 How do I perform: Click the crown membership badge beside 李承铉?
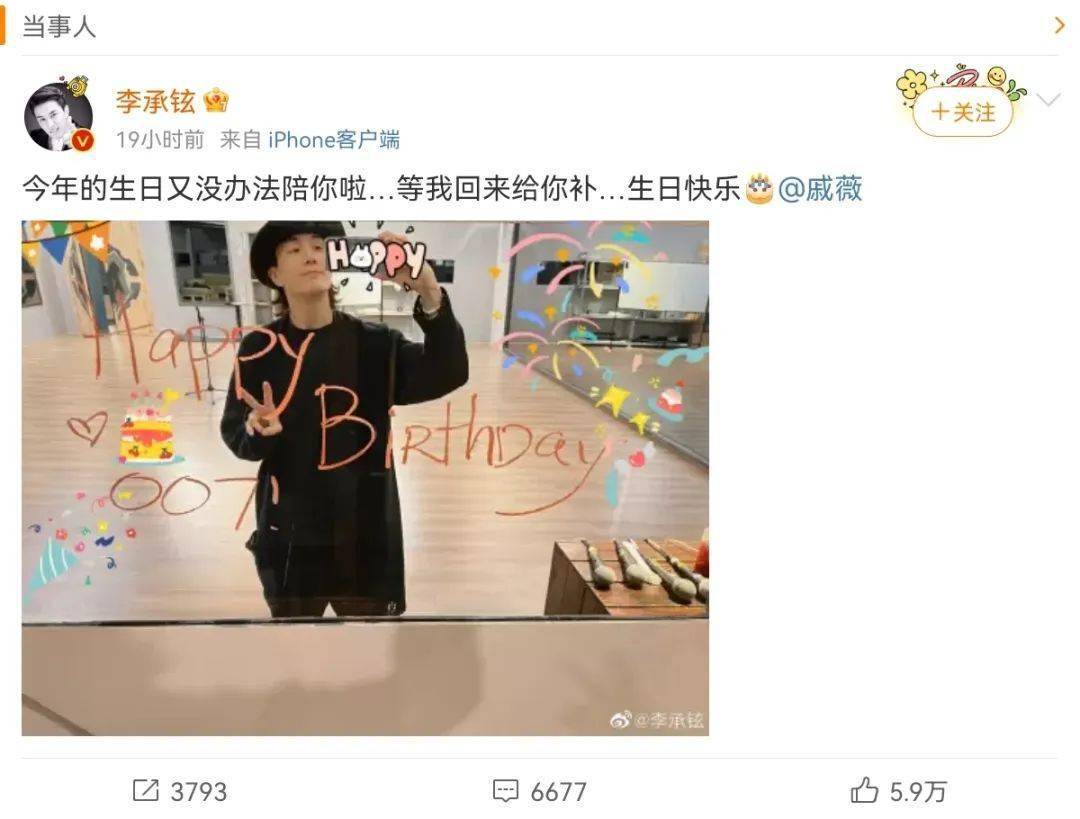pyautogui.click(x=216, y=101)
